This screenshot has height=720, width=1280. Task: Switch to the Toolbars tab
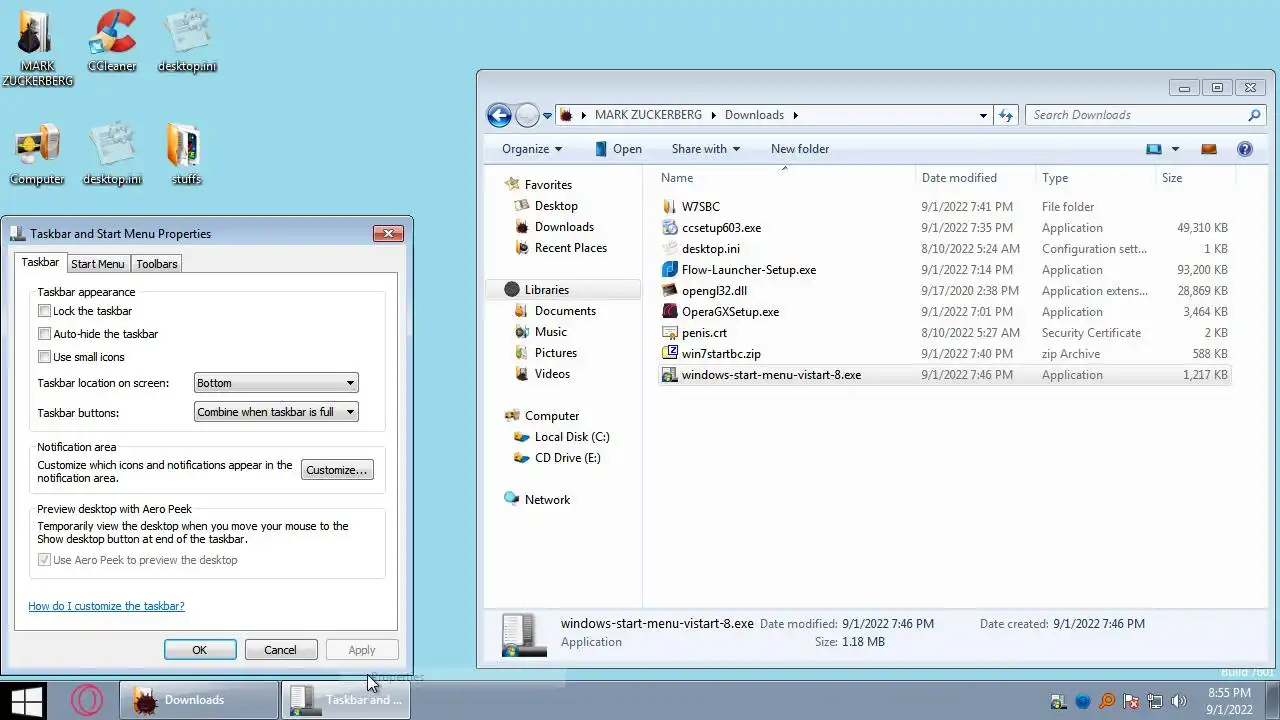tap(157, 264)
